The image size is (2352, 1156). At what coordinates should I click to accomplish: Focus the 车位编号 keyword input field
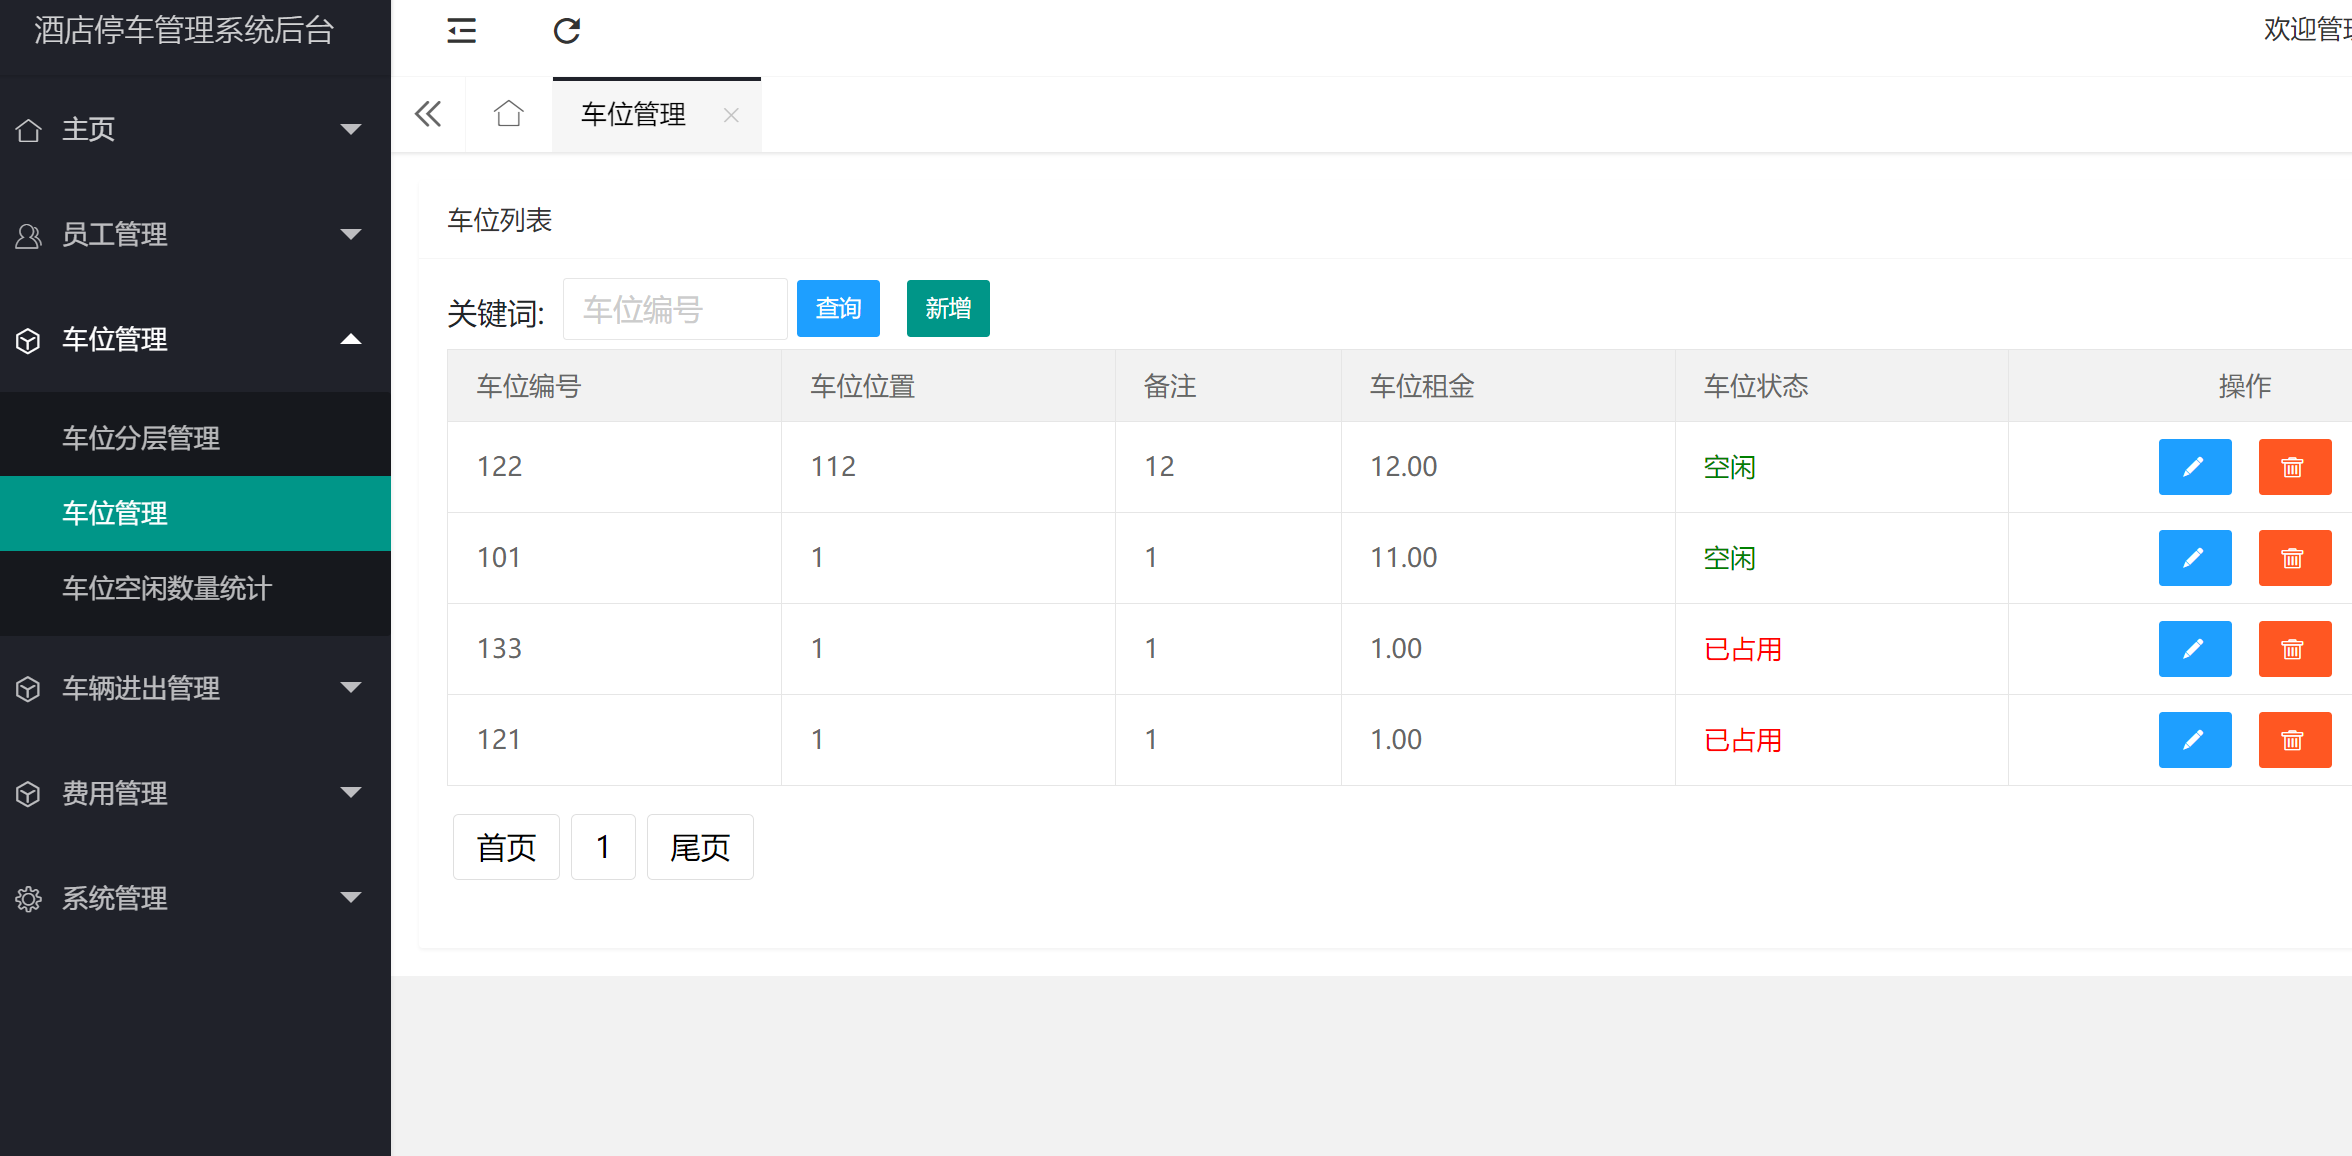675,310
